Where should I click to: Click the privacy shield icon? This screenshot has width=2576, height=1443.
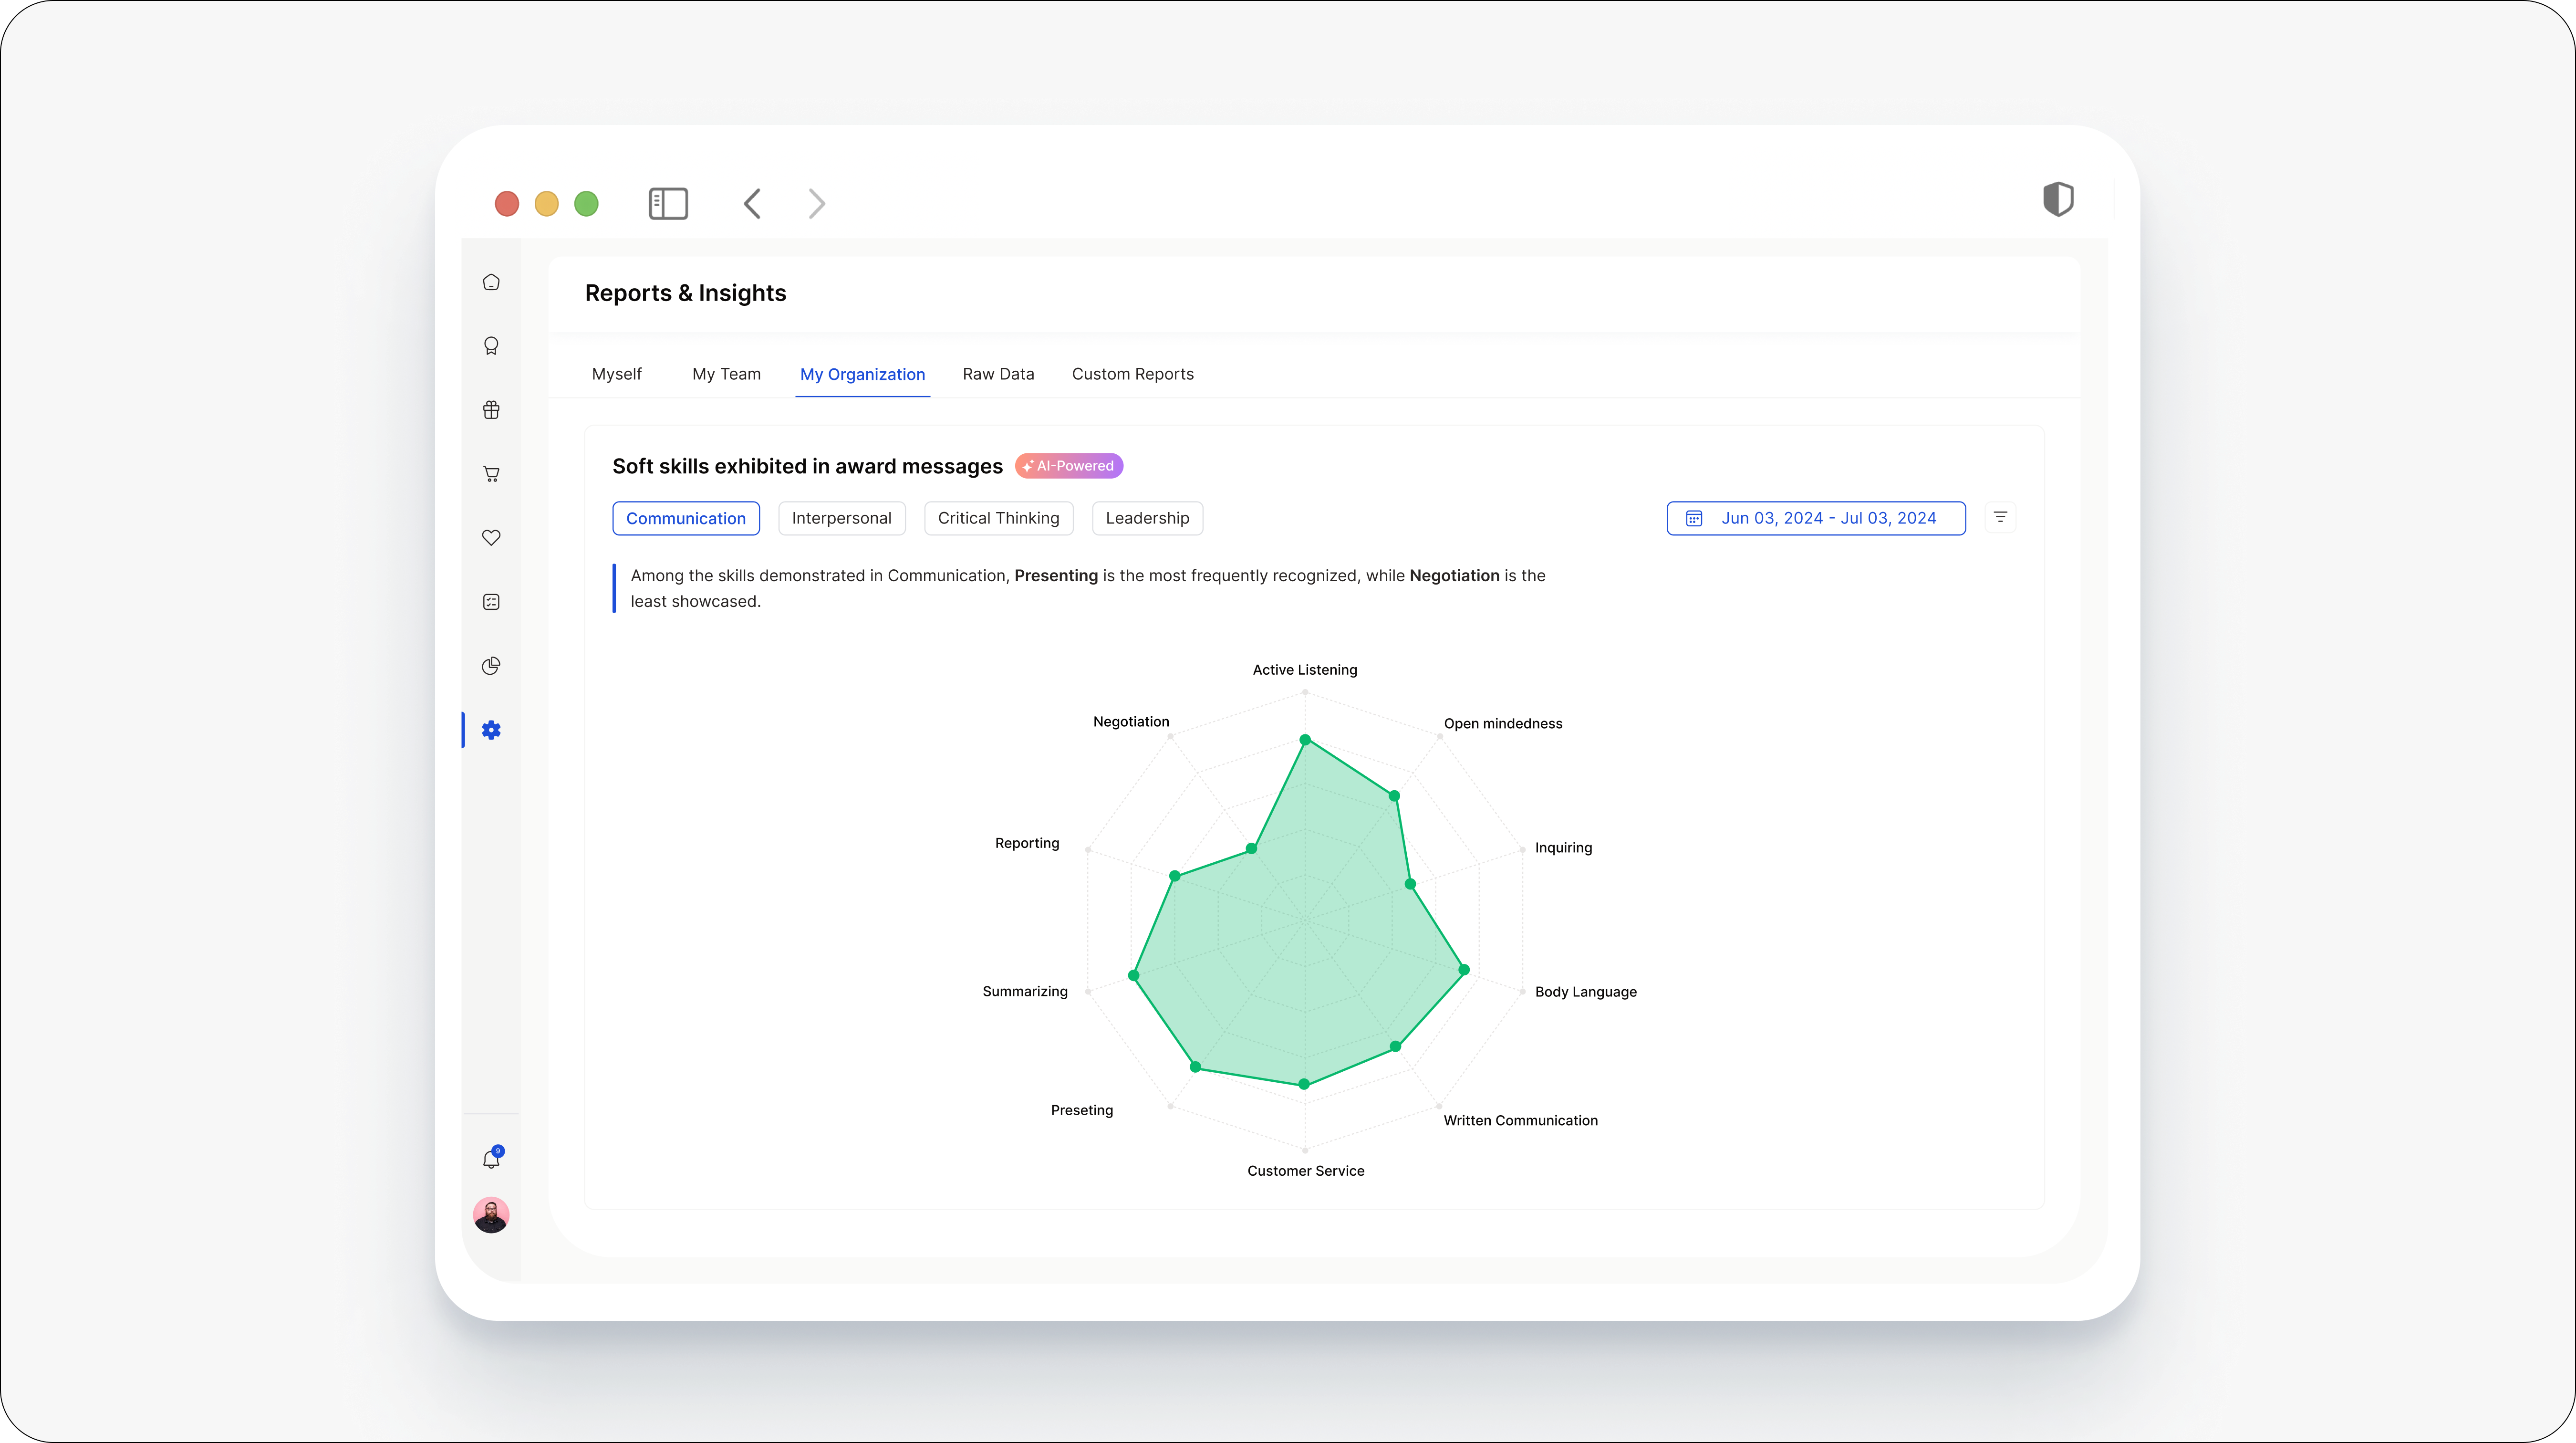[x=2058, y=199]
